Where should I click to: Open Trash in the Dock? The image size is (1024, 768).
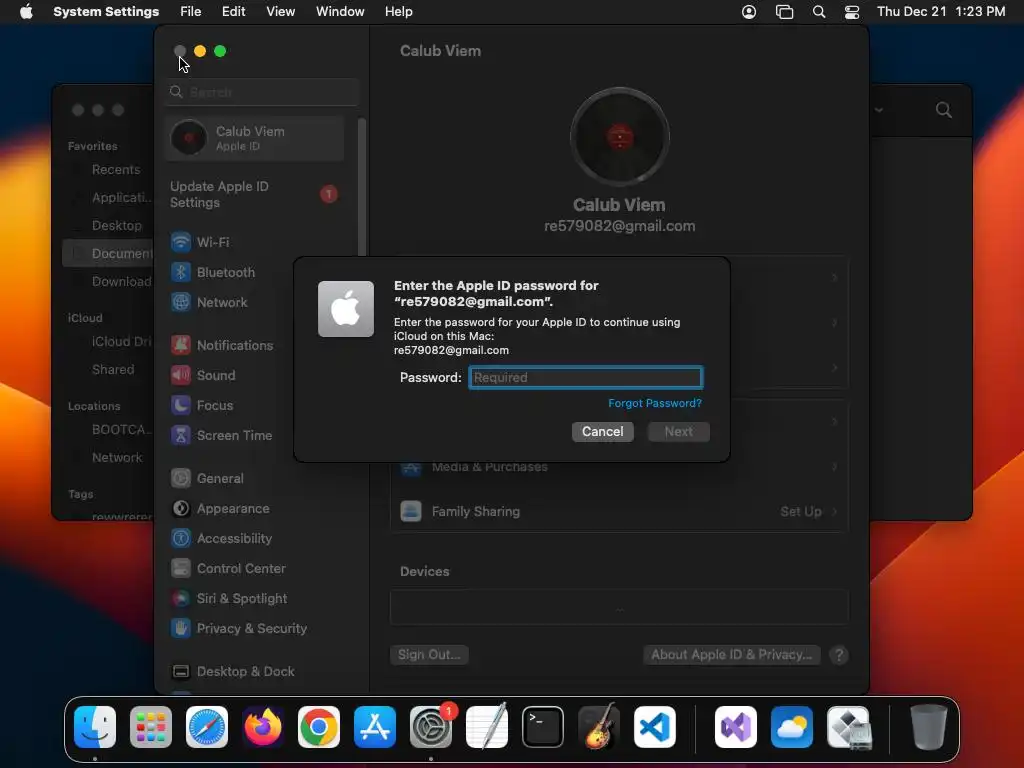click(x=929, y=727)
